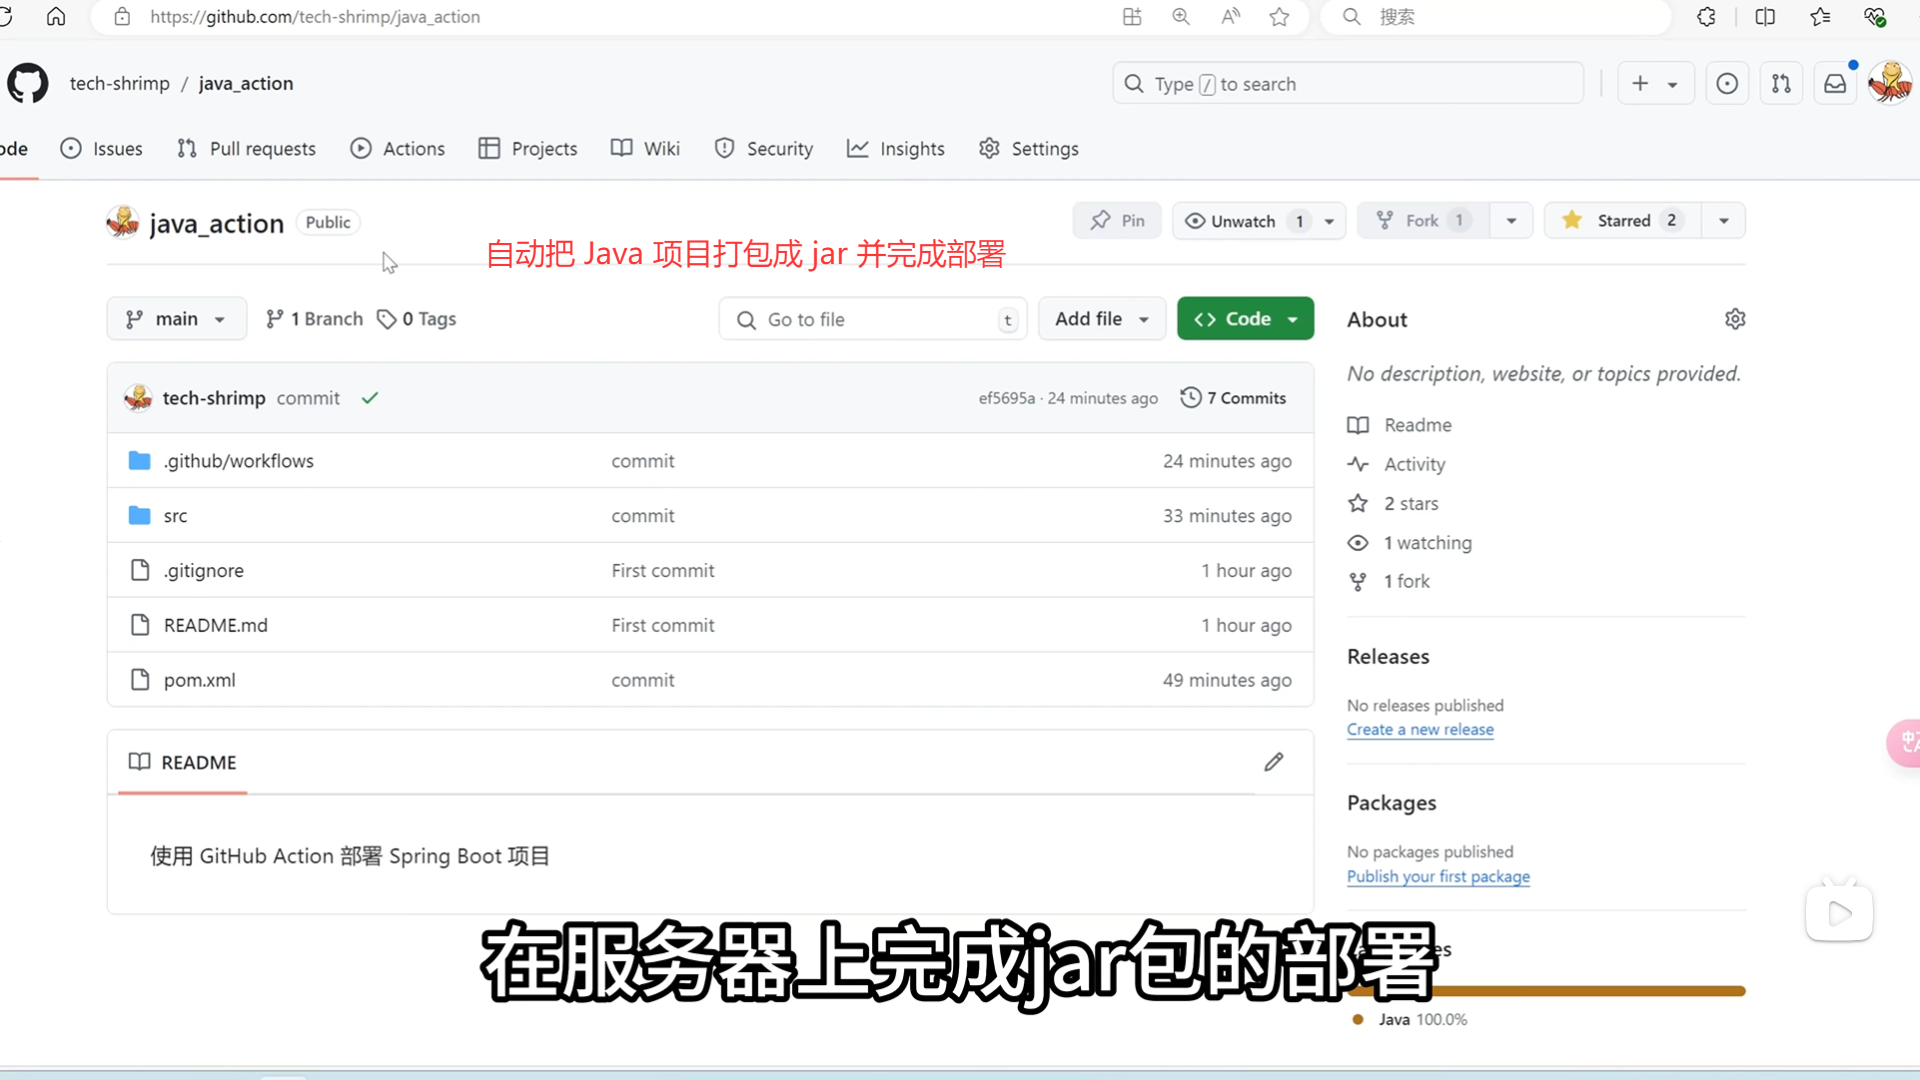Viewport: 1920px width, 1080px height.
Task: Open About section settings gear
Action: tap(1735, 319)
